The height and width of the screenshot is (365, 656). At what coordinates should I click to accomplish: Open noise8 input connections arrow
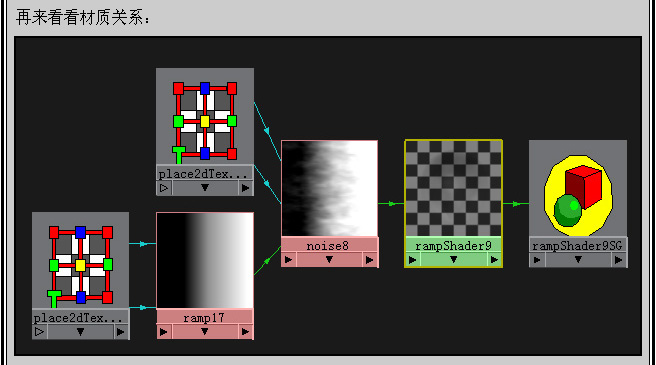[289, 260]
